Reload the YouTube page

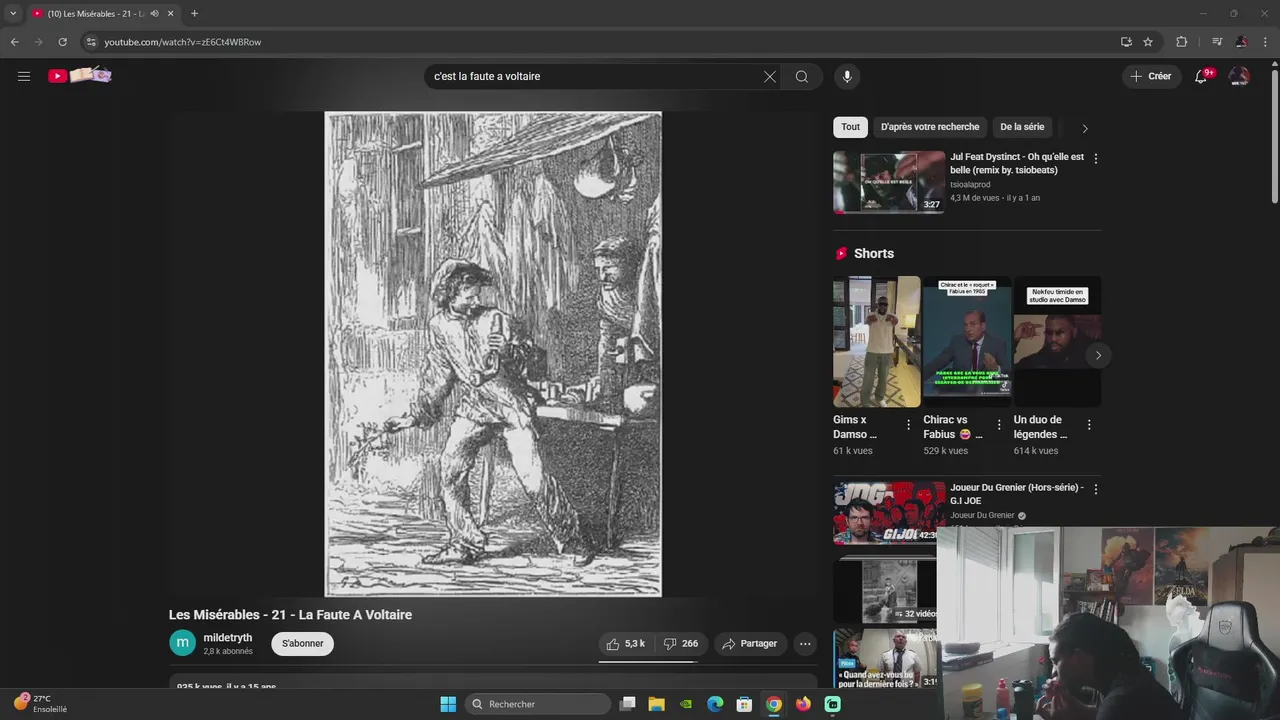62,42
